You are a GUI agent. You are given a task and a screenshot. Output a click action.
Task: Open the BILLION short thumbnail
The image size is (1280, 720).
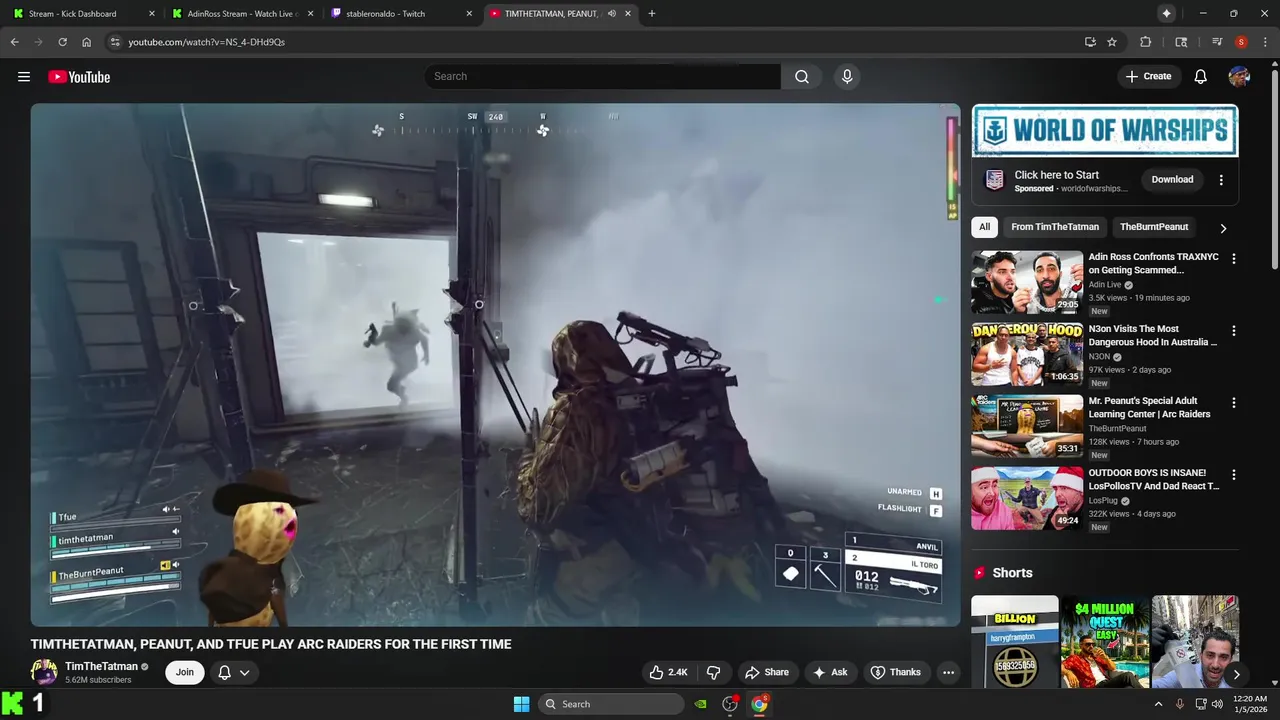(1014, 642)
